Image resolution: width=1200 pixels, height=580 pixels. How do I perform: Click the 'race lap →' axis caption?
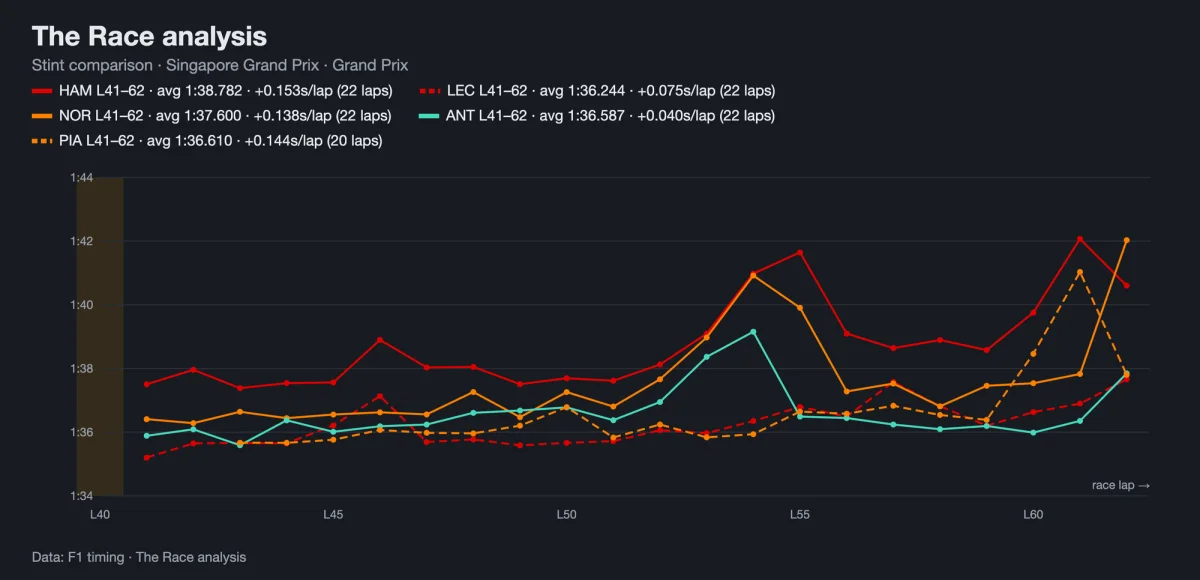point(1121,485)
